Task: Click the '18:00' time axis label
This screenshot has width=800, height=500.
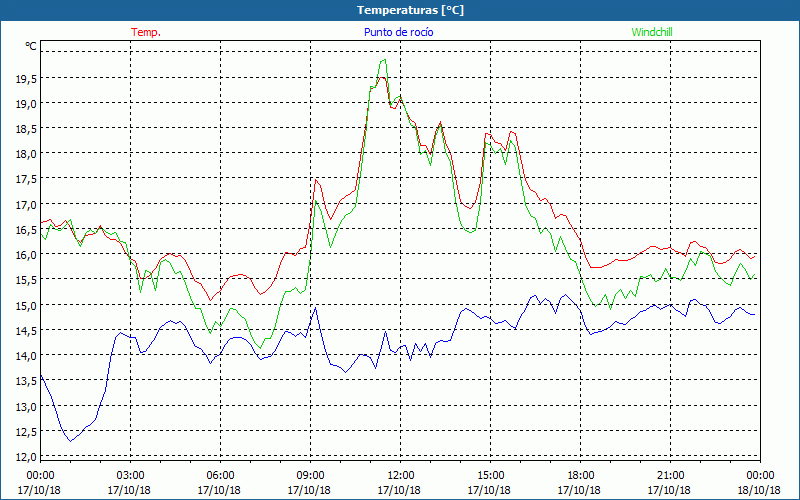Action: 581,476
